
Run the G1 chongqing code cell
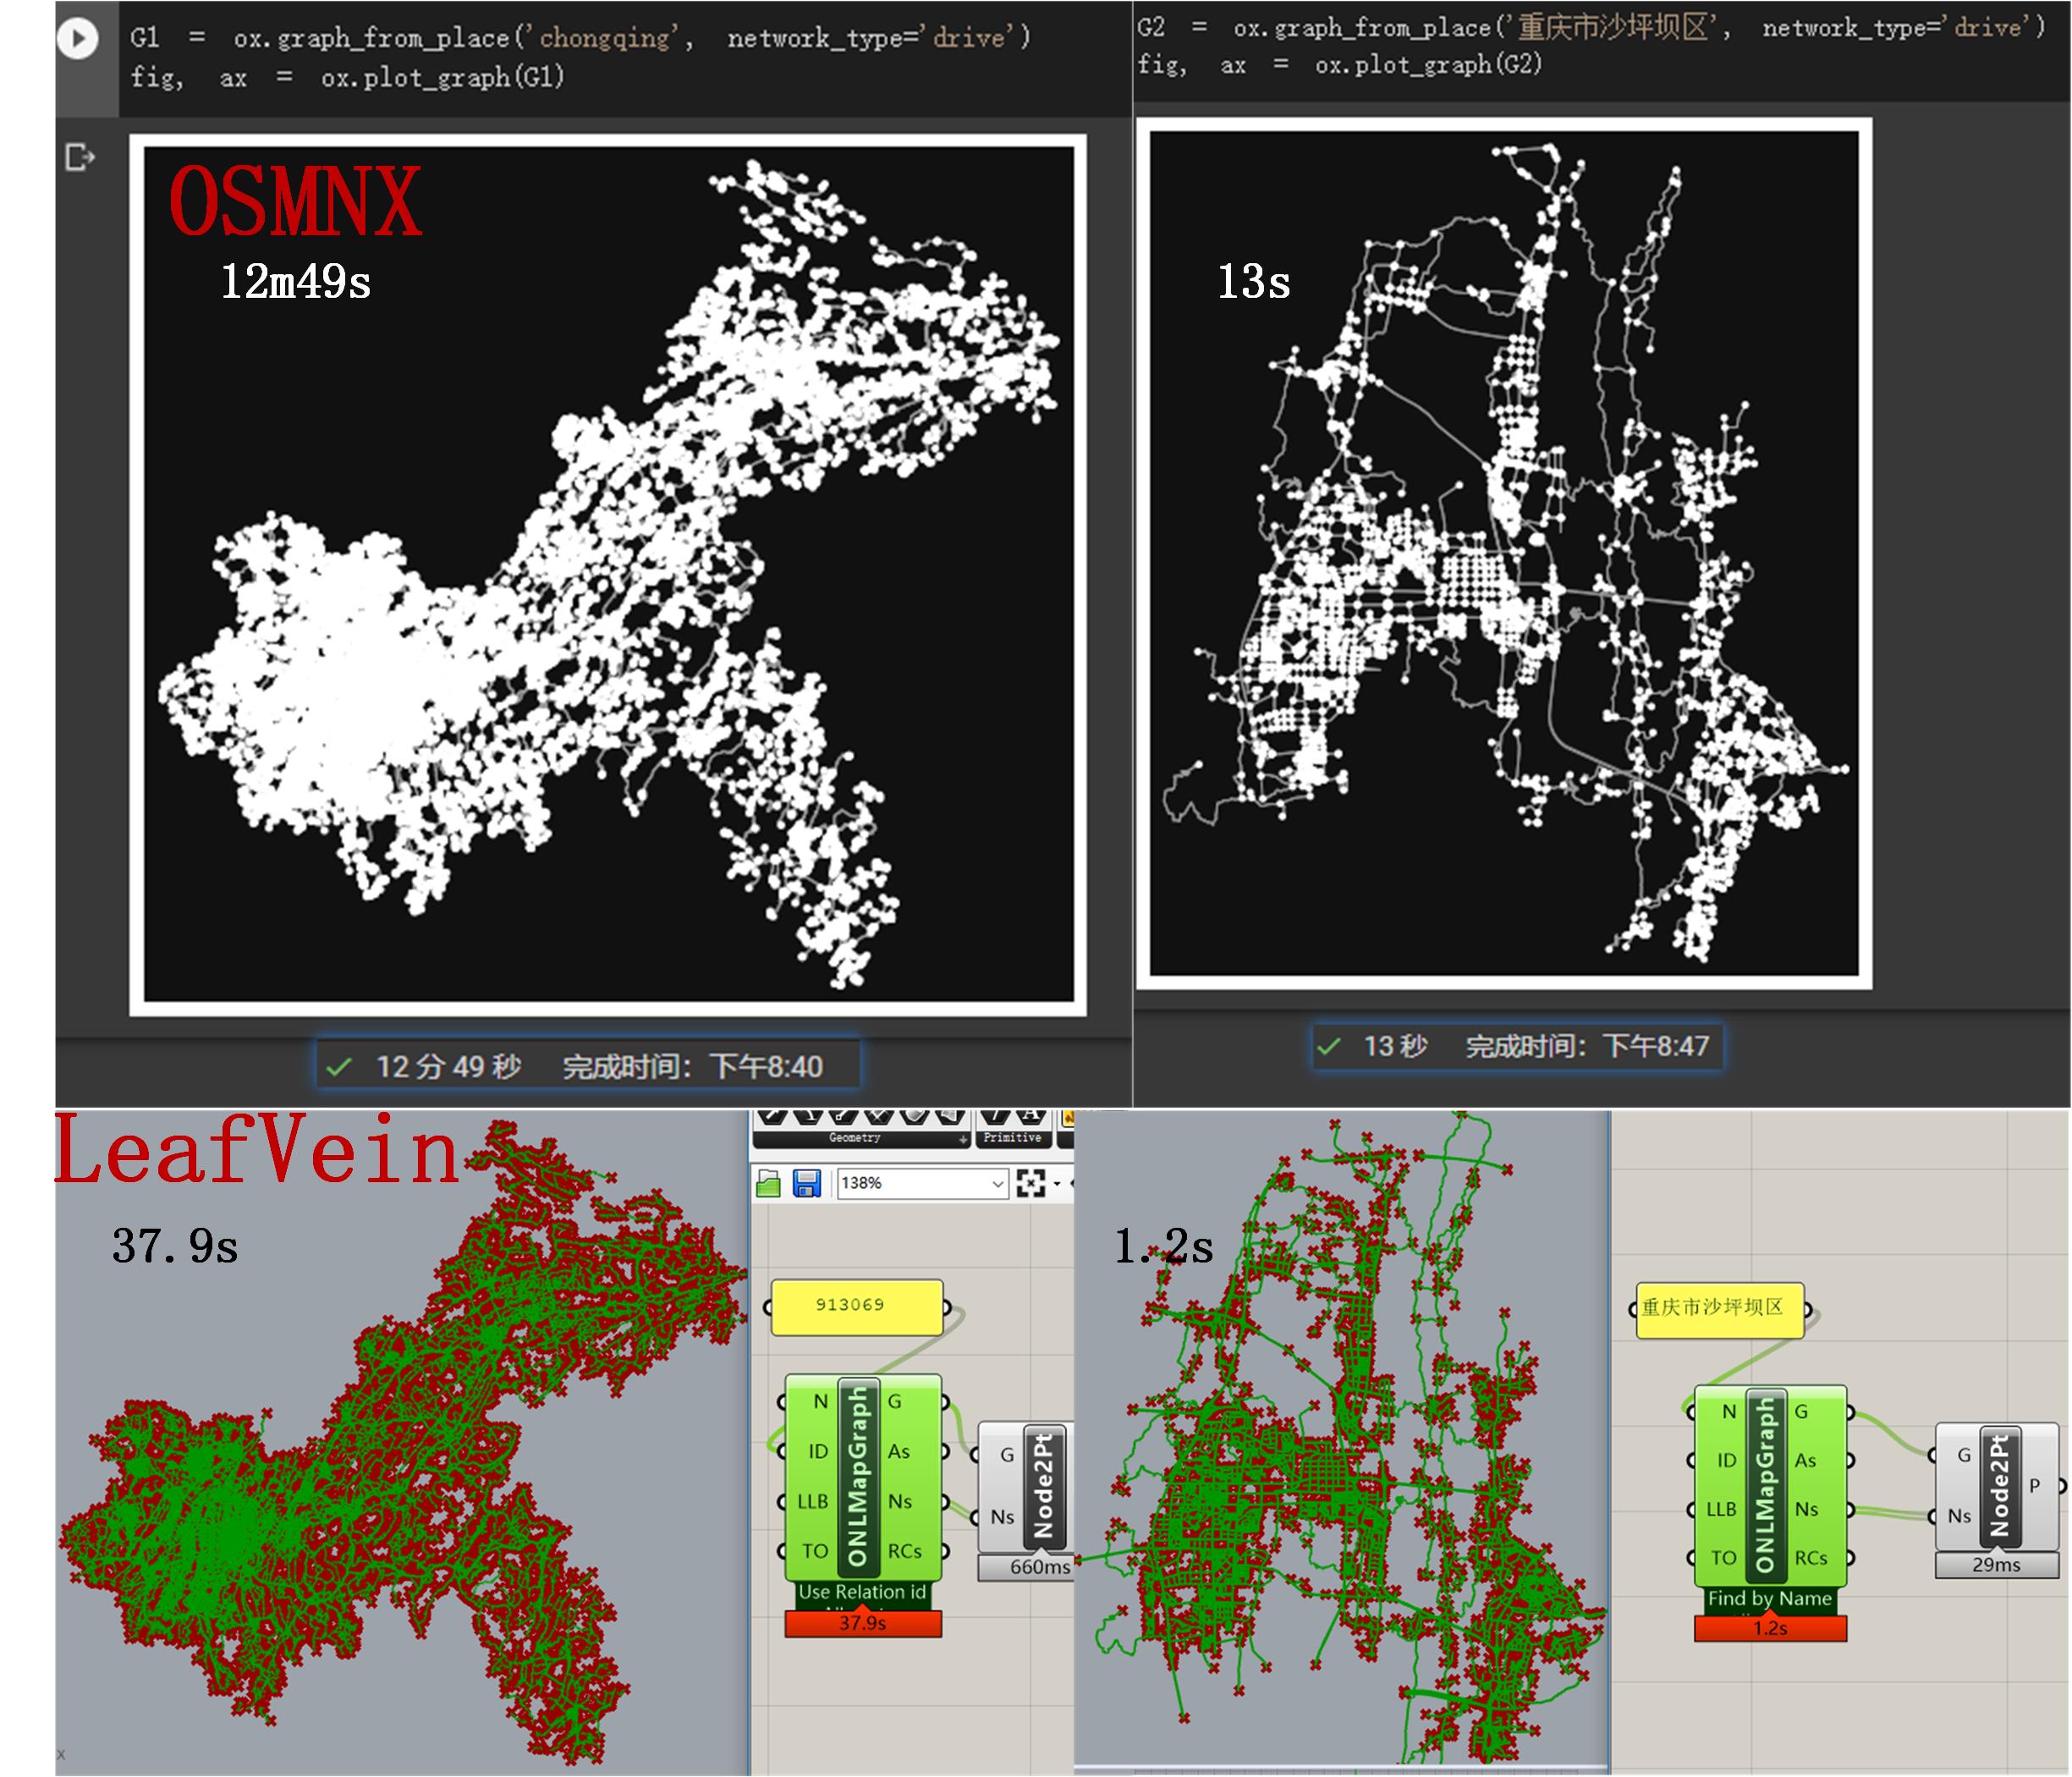click(78, 39)
